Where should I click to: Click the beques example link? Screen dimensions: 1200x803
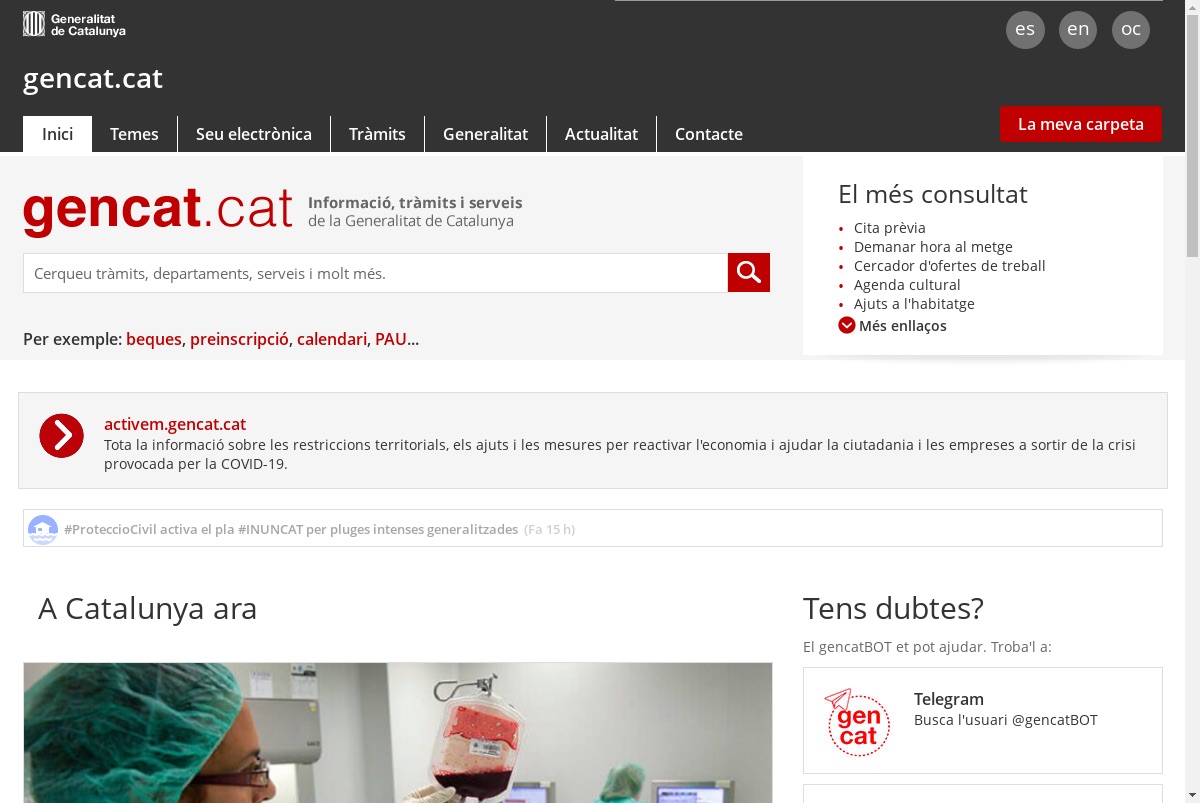pos(154,339)
